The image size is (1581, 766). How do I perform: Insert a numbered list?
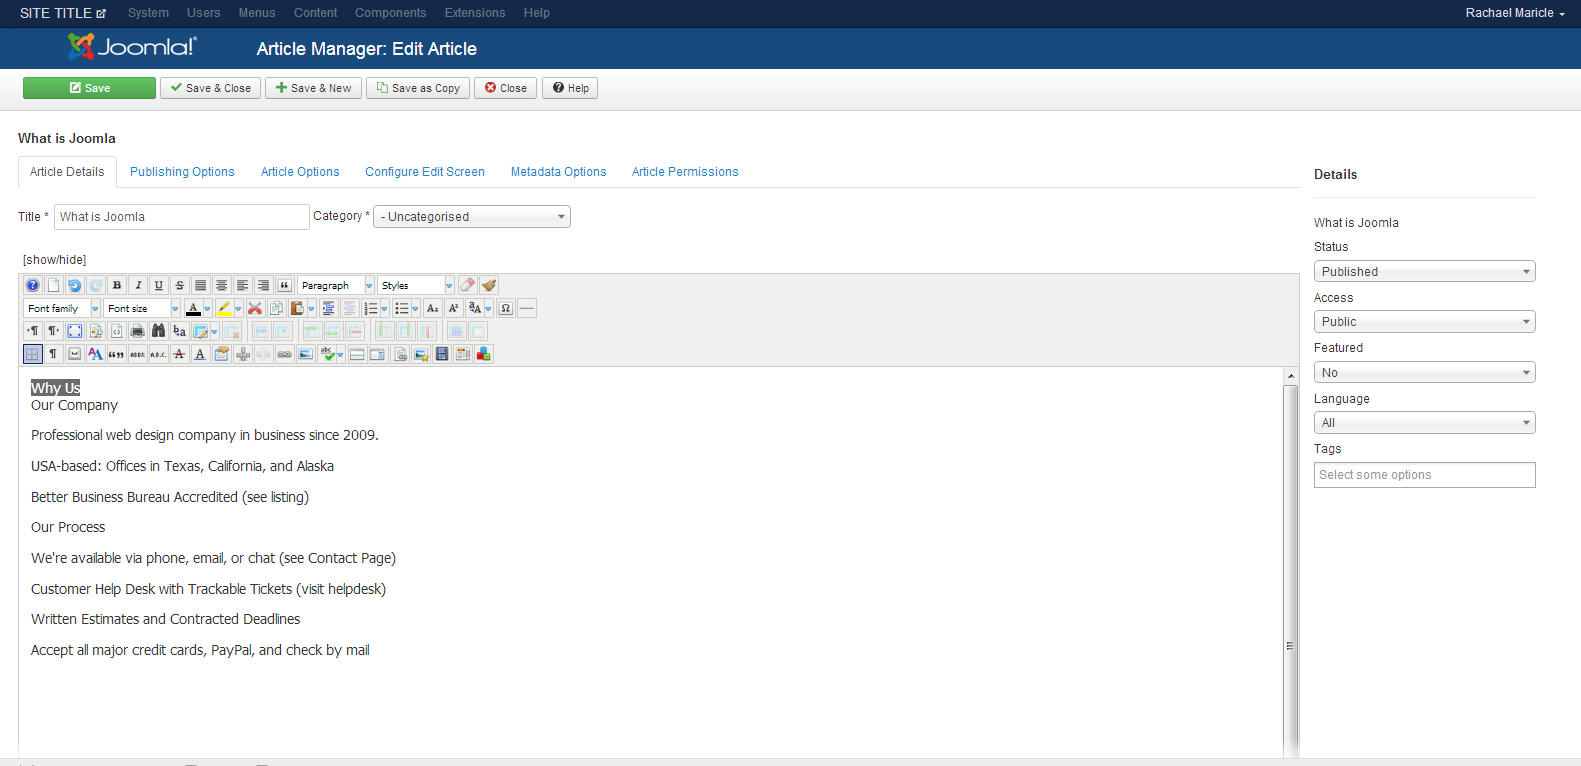(370, 308)
